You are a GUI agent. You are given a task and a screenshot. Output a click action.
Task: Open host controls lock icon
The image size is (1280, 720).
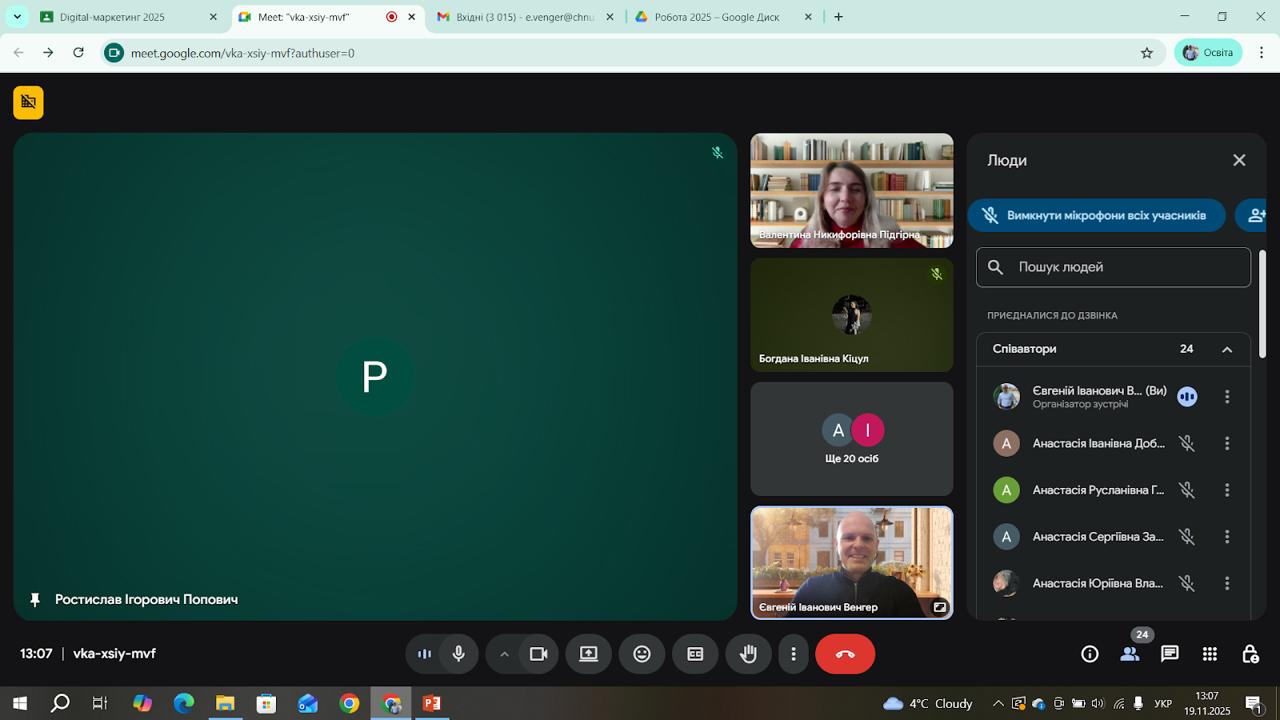point(1250,654)
